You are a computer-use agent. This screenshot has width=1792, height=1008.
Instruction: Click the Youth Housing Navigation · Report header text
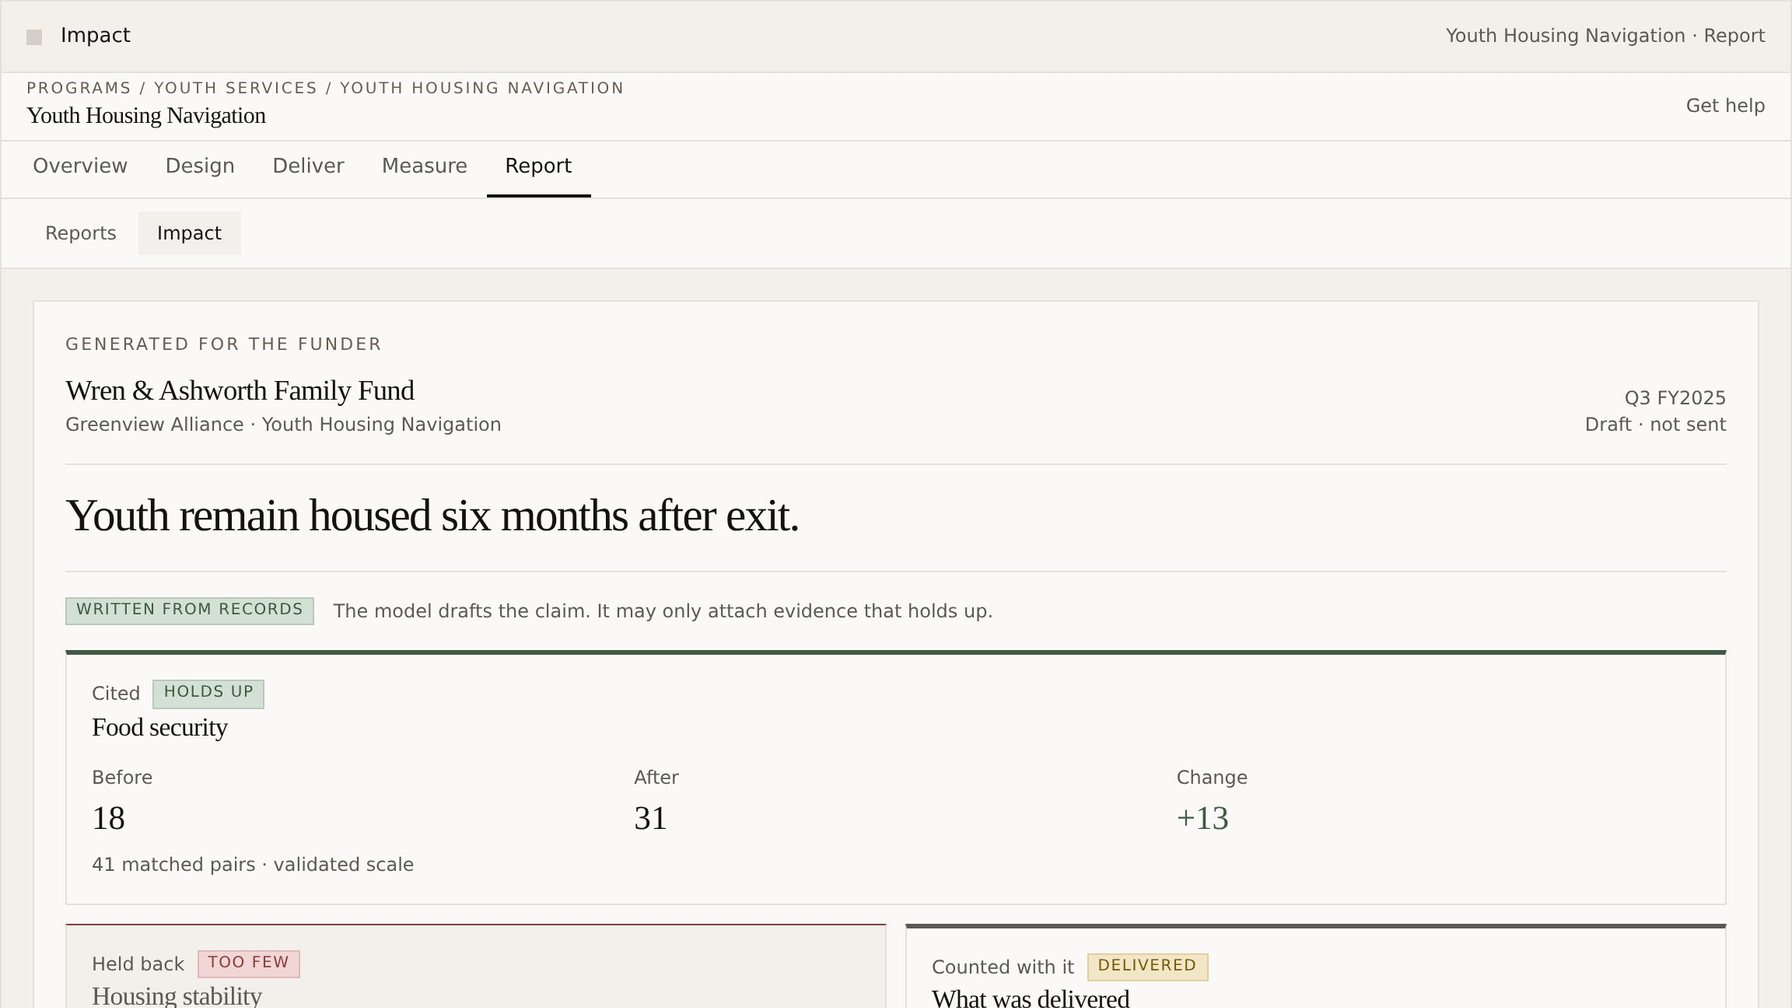1605,36
